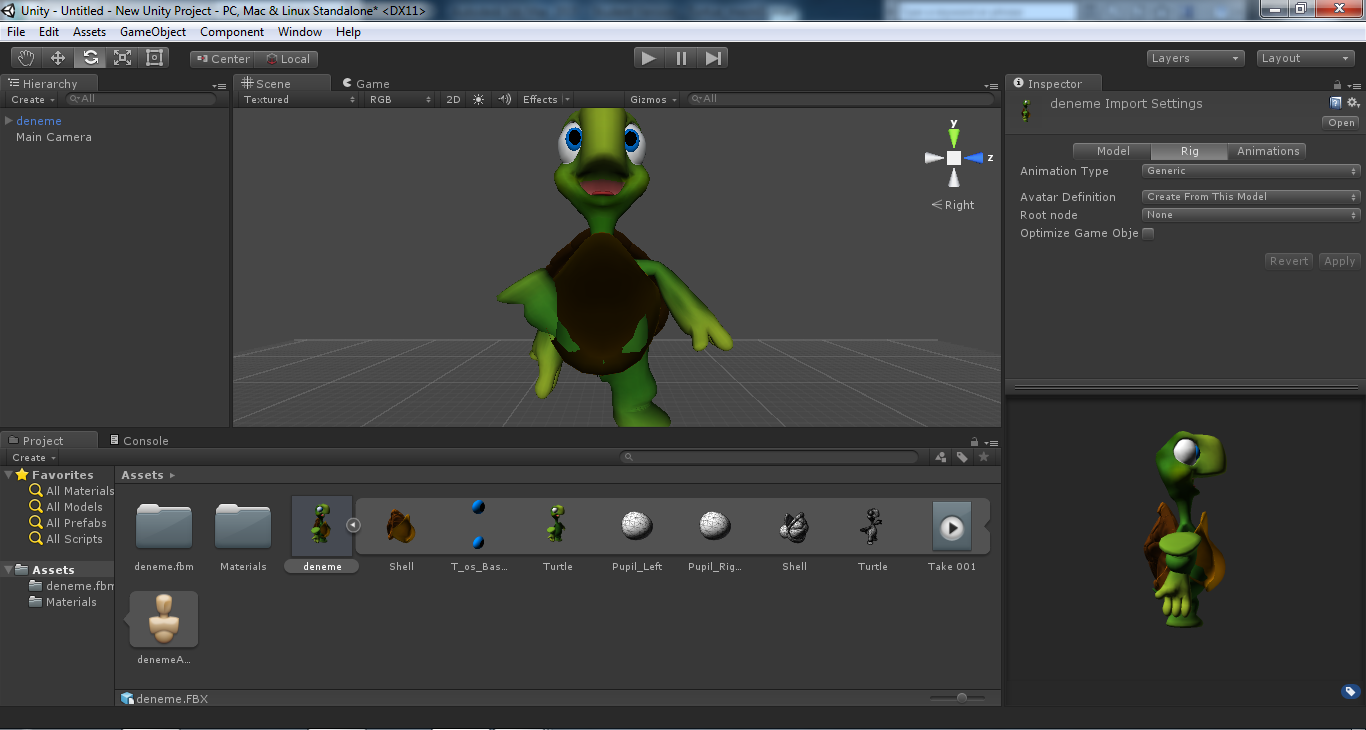Viewport: 1366px width, 730px height.
Task: Toggle scene lighting with the sun icon
Action: 478,99
